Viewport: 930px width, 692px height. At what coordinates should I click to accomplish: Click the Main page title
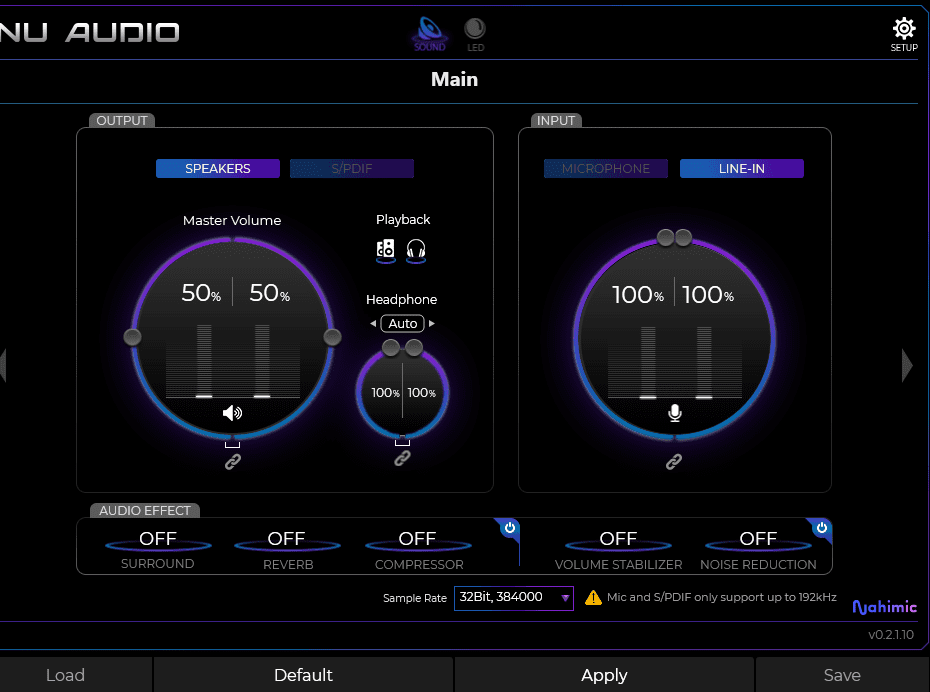pyautogui.click(x=454, y=79)
